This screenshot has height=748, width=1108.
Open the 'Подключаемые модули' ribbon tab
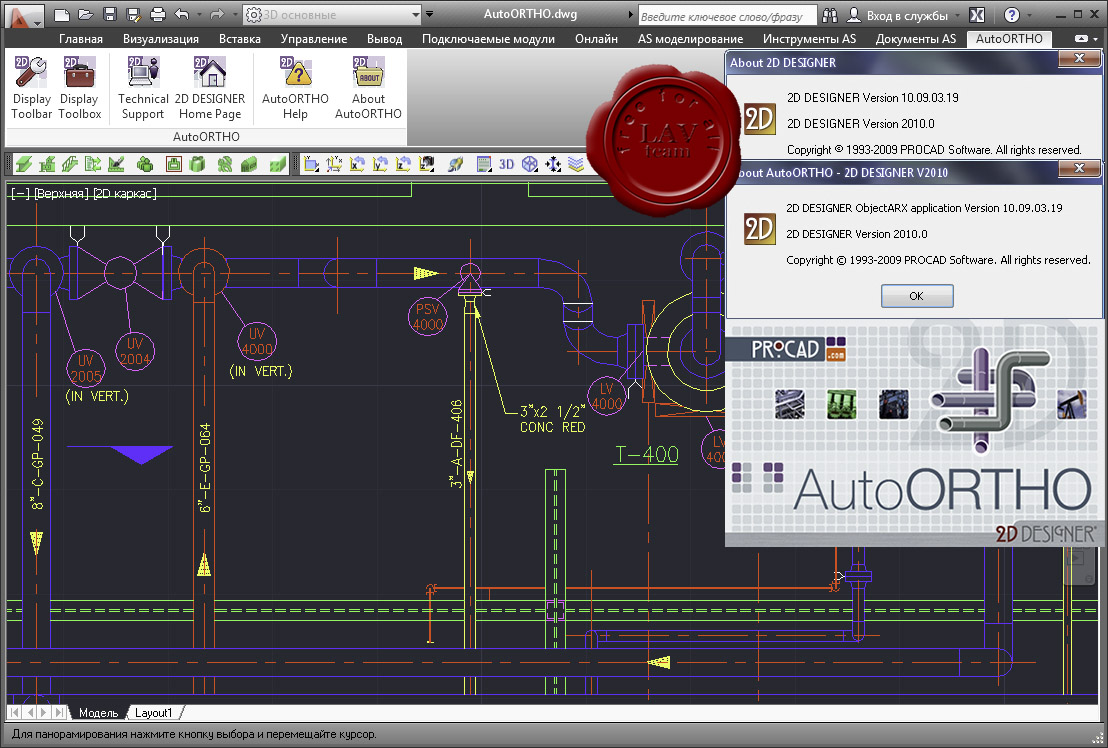tap(488, 39)
